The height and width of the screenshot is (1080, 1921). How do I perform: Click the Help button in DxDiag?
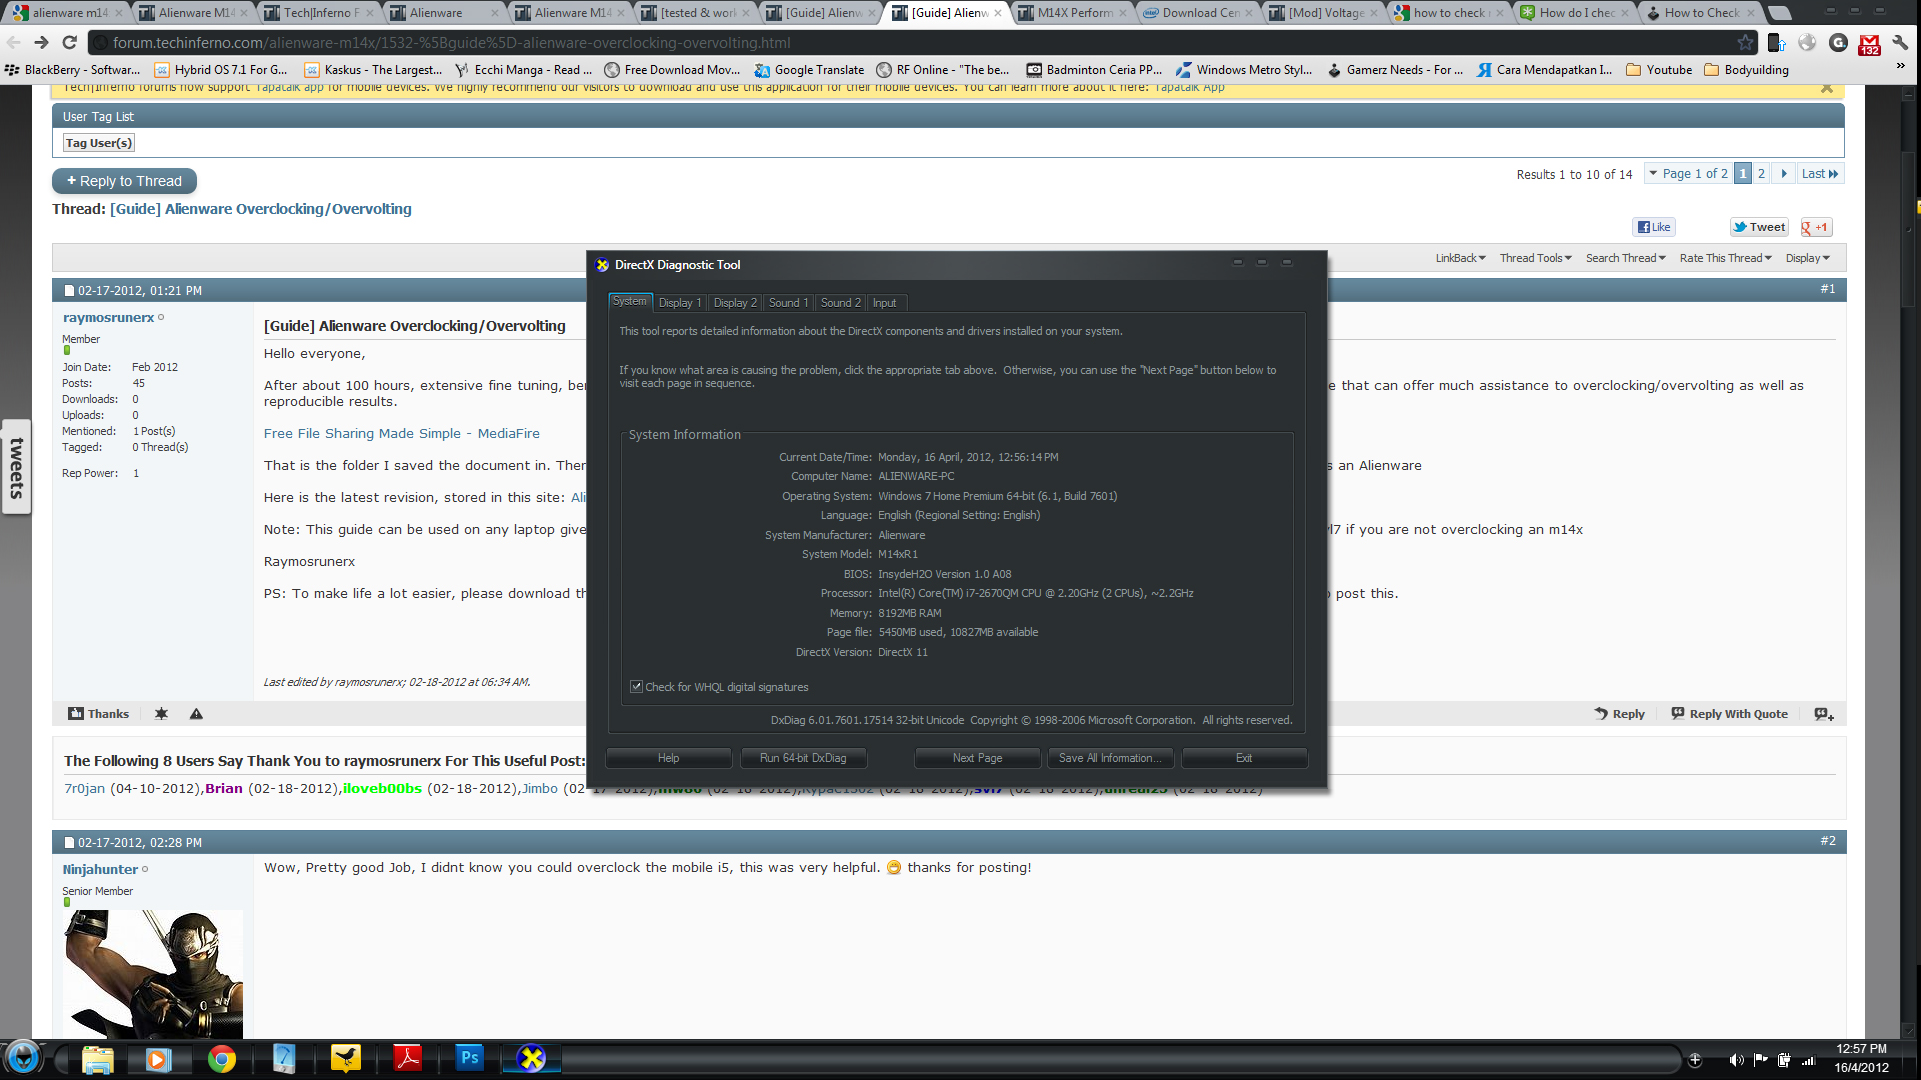(x=668, y=758)
